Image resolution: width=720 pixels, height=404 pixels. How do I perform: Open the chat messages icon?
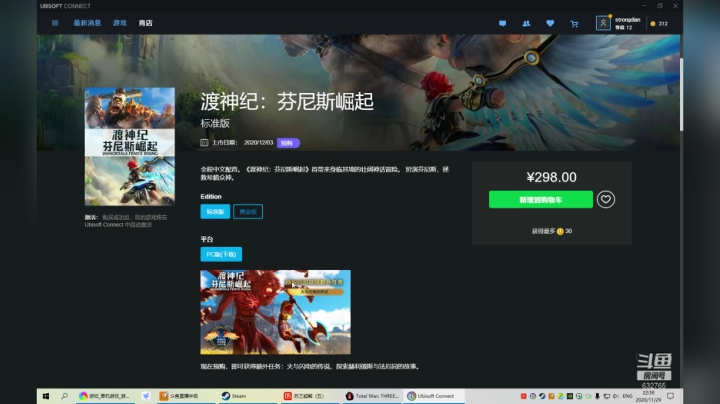502,23
